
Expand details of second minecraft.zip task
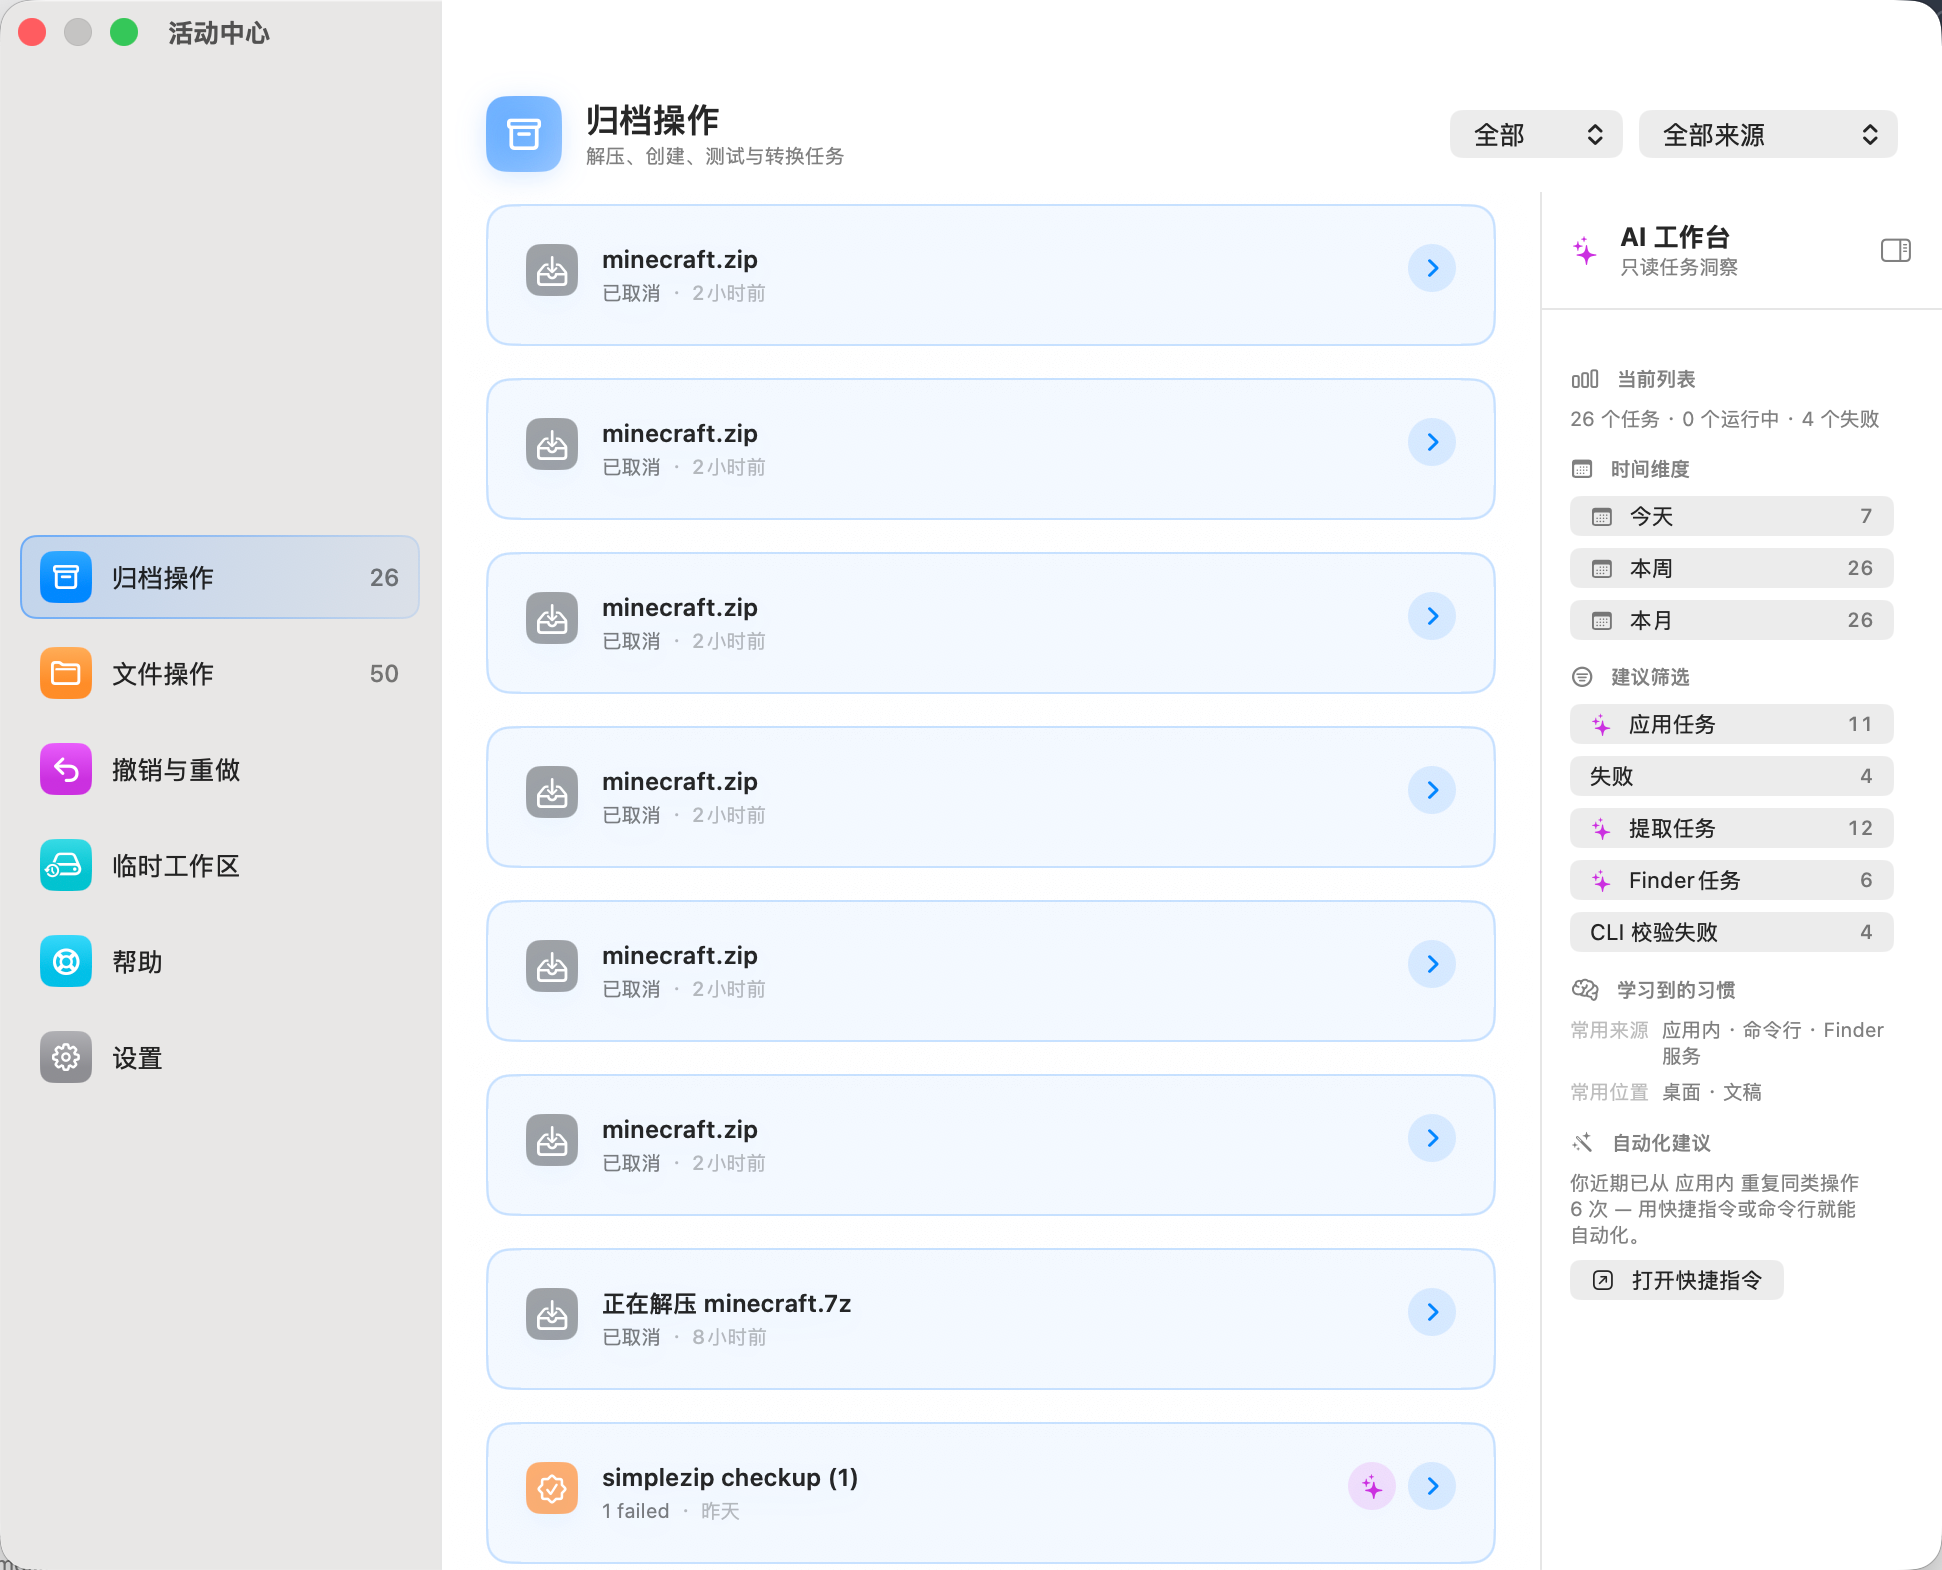pos(1432,442)
